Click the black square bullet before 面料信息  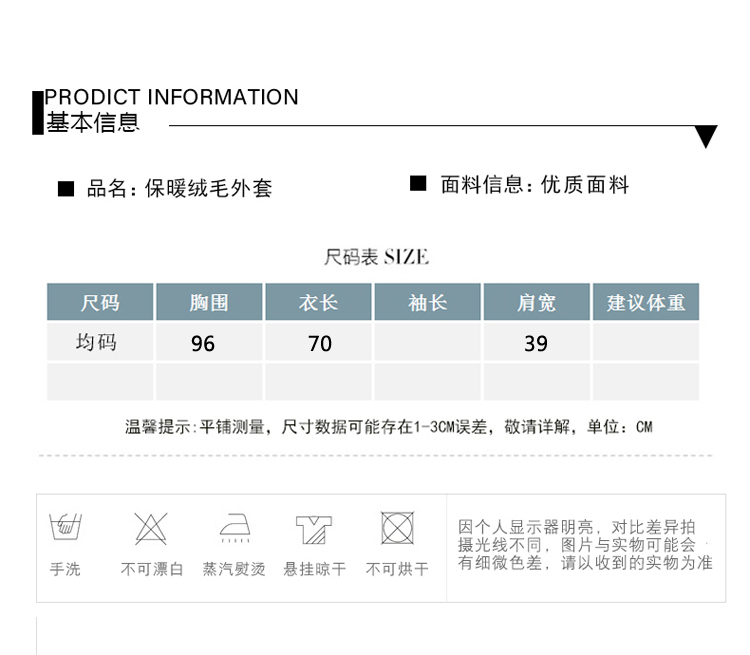[418, 184]
